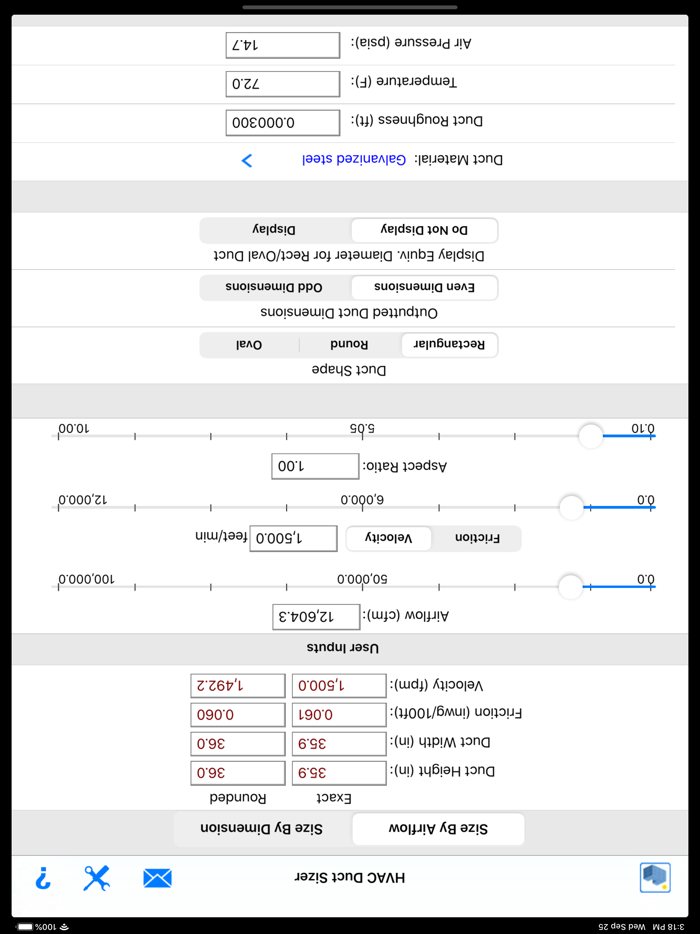Choose Rectangular duct shape
Screen dimensions: 700x934
click(x=450, y=345)
